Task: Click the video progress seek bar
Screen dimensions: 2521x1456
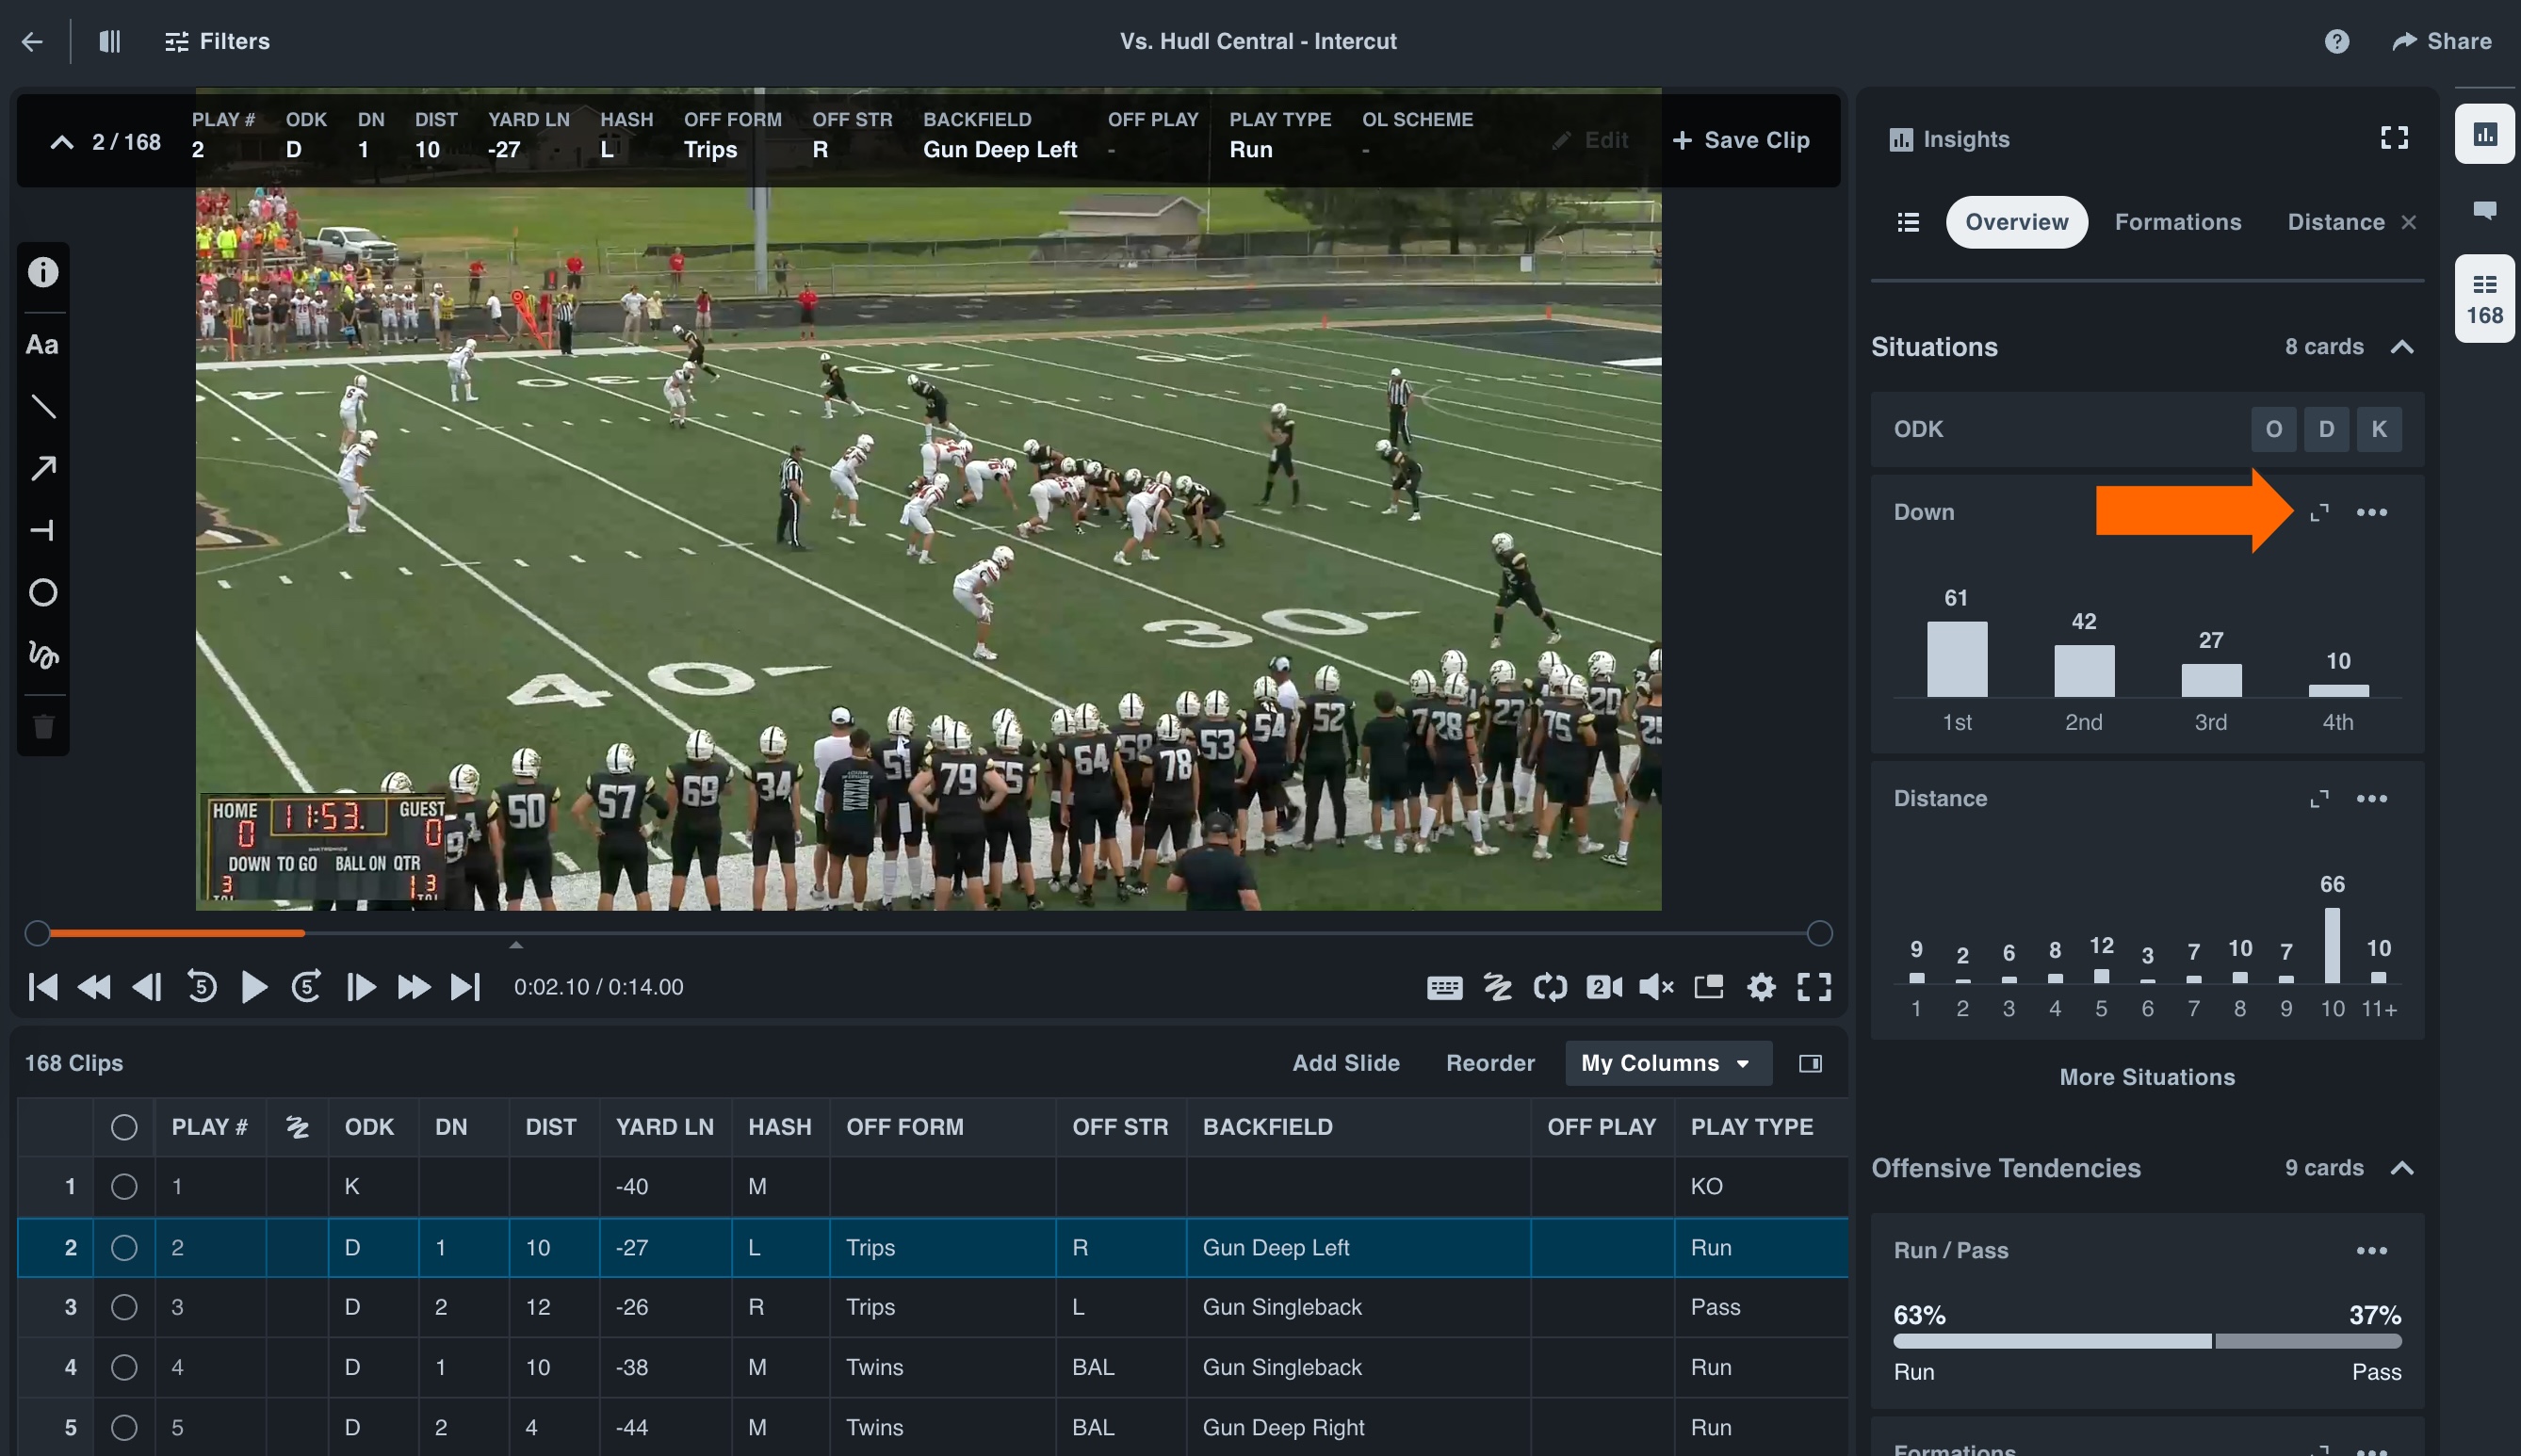Action: (x=928, y=933)
